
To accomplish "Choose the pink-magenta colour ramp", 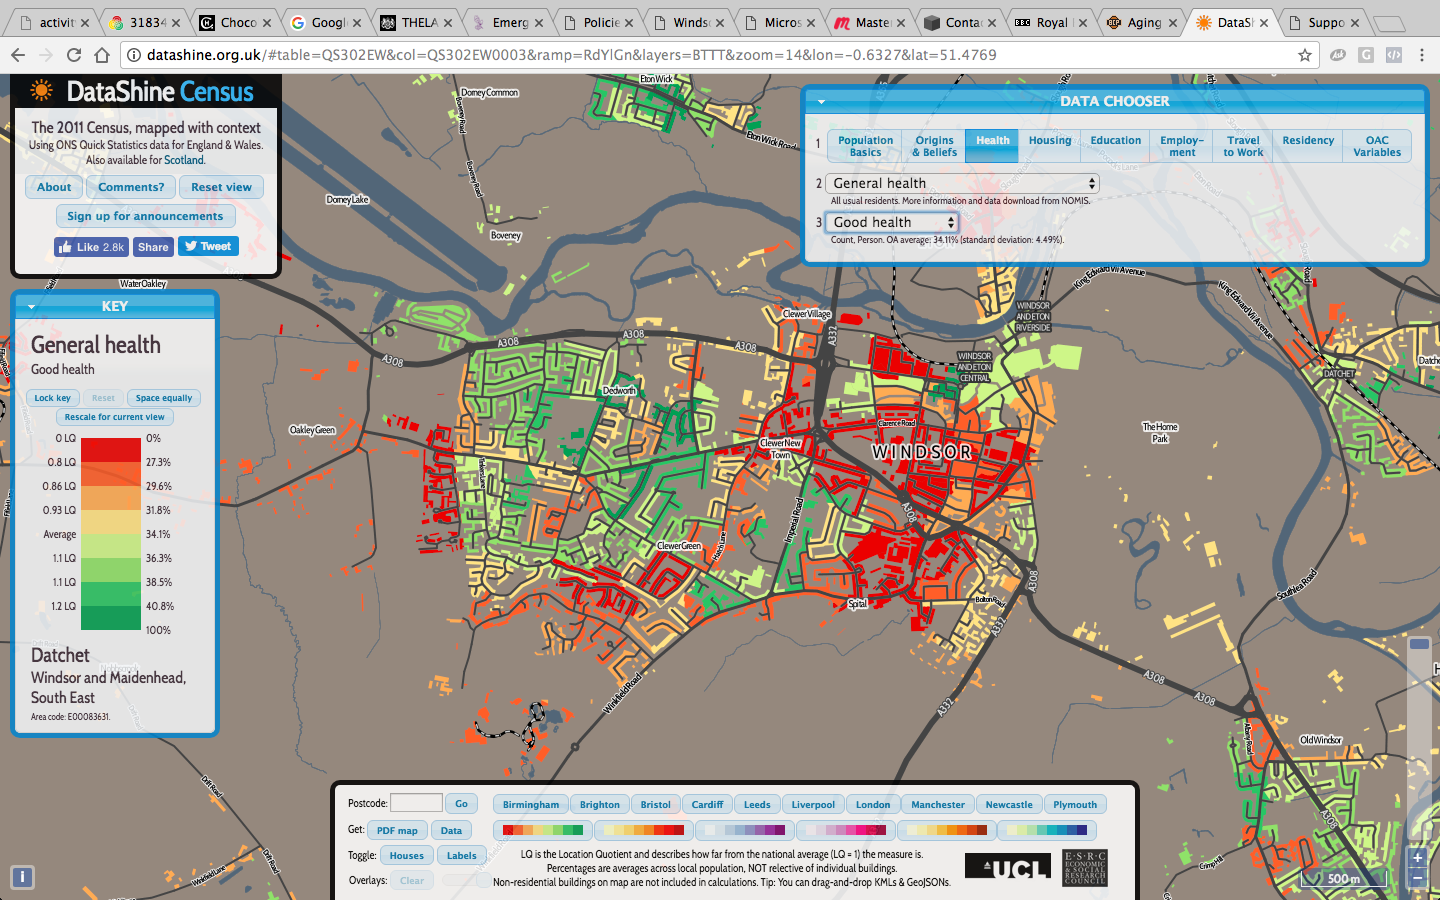I will point(846,830).
